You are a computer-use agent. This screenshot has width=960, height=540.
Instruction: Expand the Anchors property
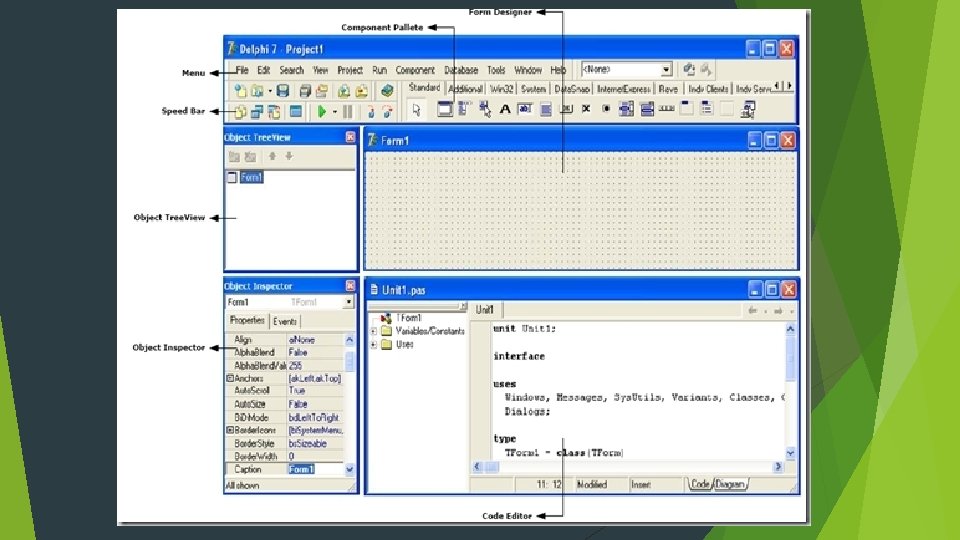click(230, 378)
